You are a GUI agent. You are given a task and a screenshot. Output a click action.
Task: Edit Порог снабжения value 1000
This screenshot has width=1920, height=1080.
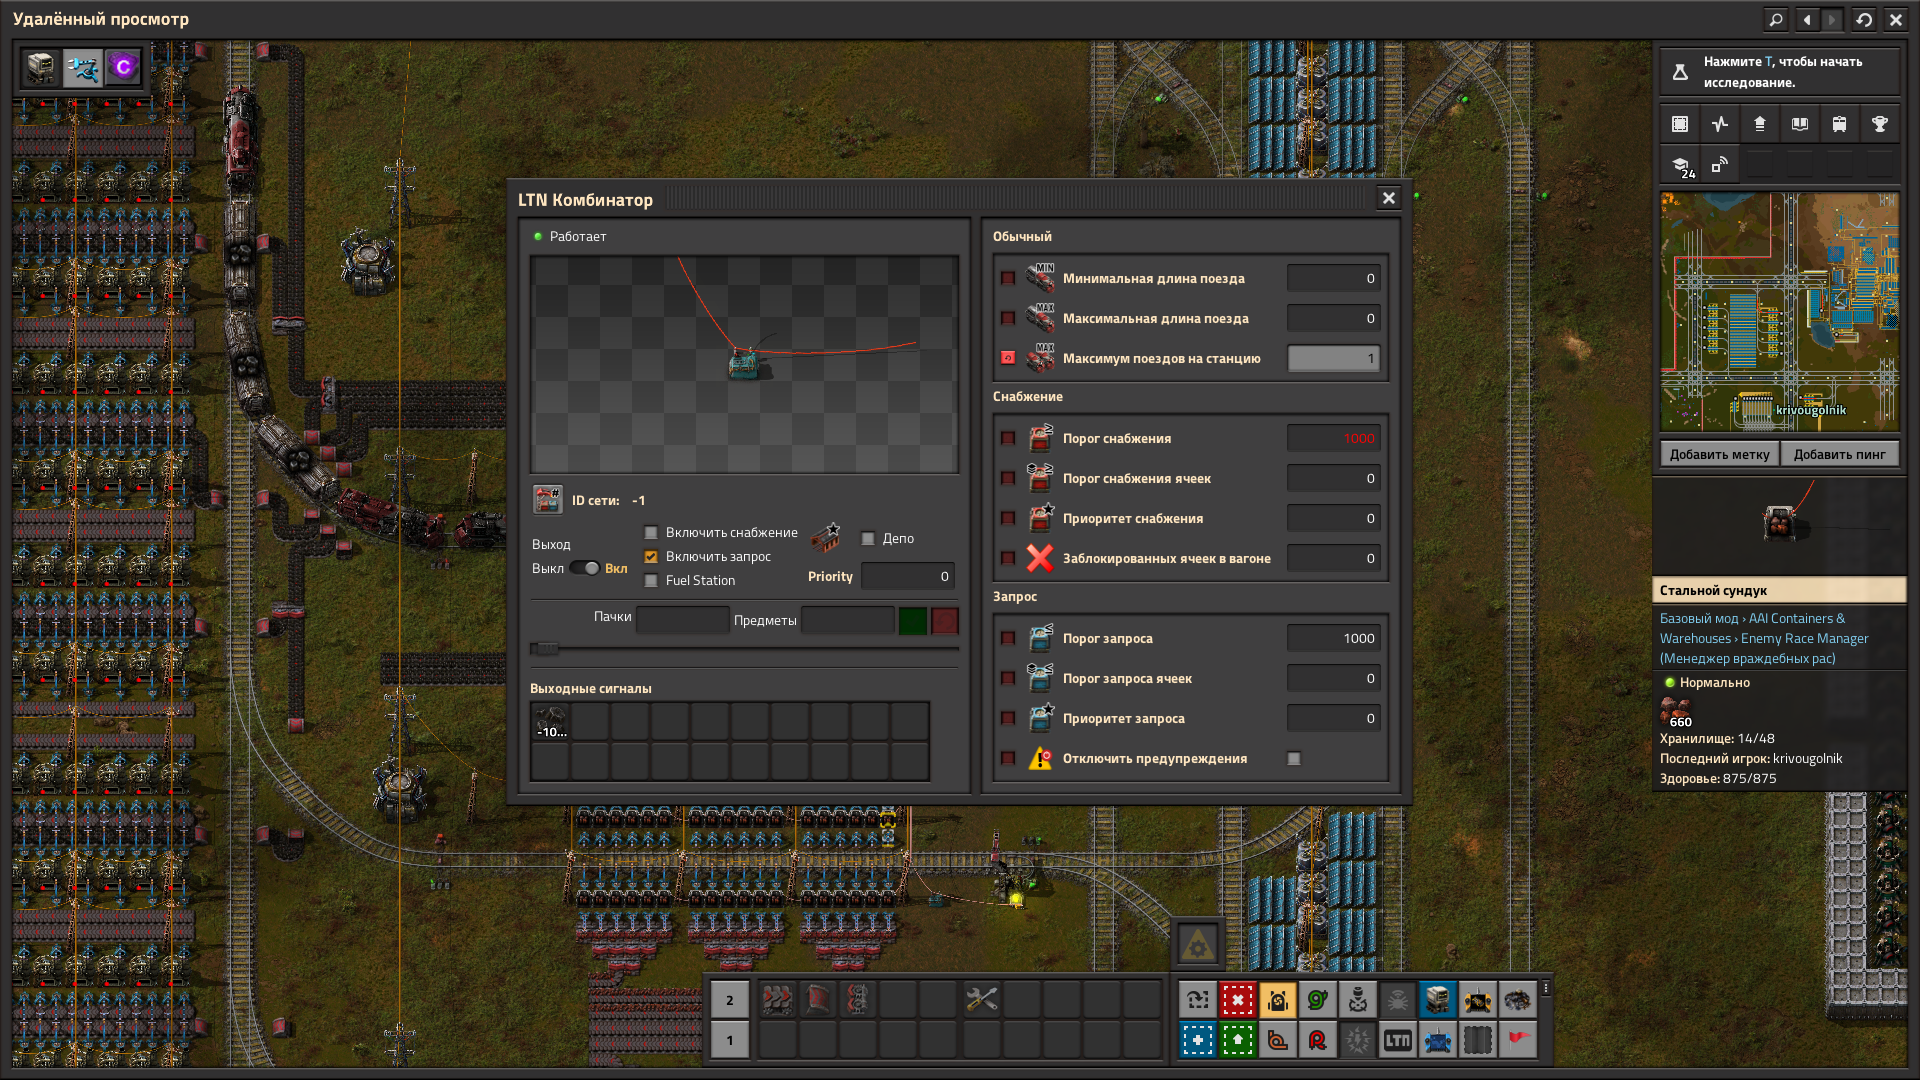[x=1334, y=438]
